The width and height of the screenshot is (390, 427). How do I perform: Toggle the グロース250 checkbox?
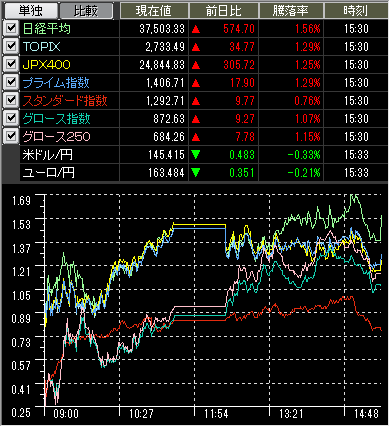[11, 136]
